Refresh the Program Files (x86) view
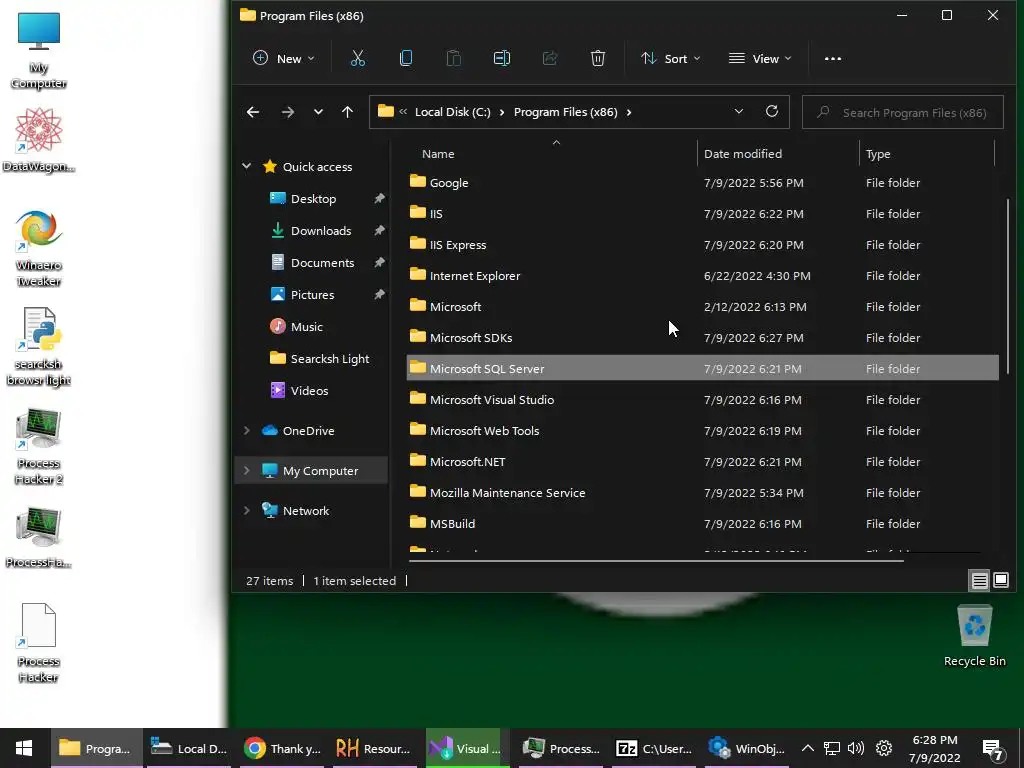The height and width of the screenshot is (768, 1024). pos(772,112)
